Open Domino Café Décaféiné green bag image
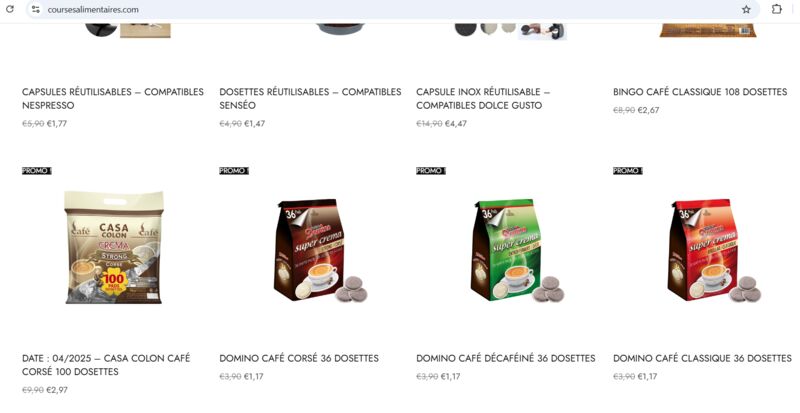 coord(517,250)
